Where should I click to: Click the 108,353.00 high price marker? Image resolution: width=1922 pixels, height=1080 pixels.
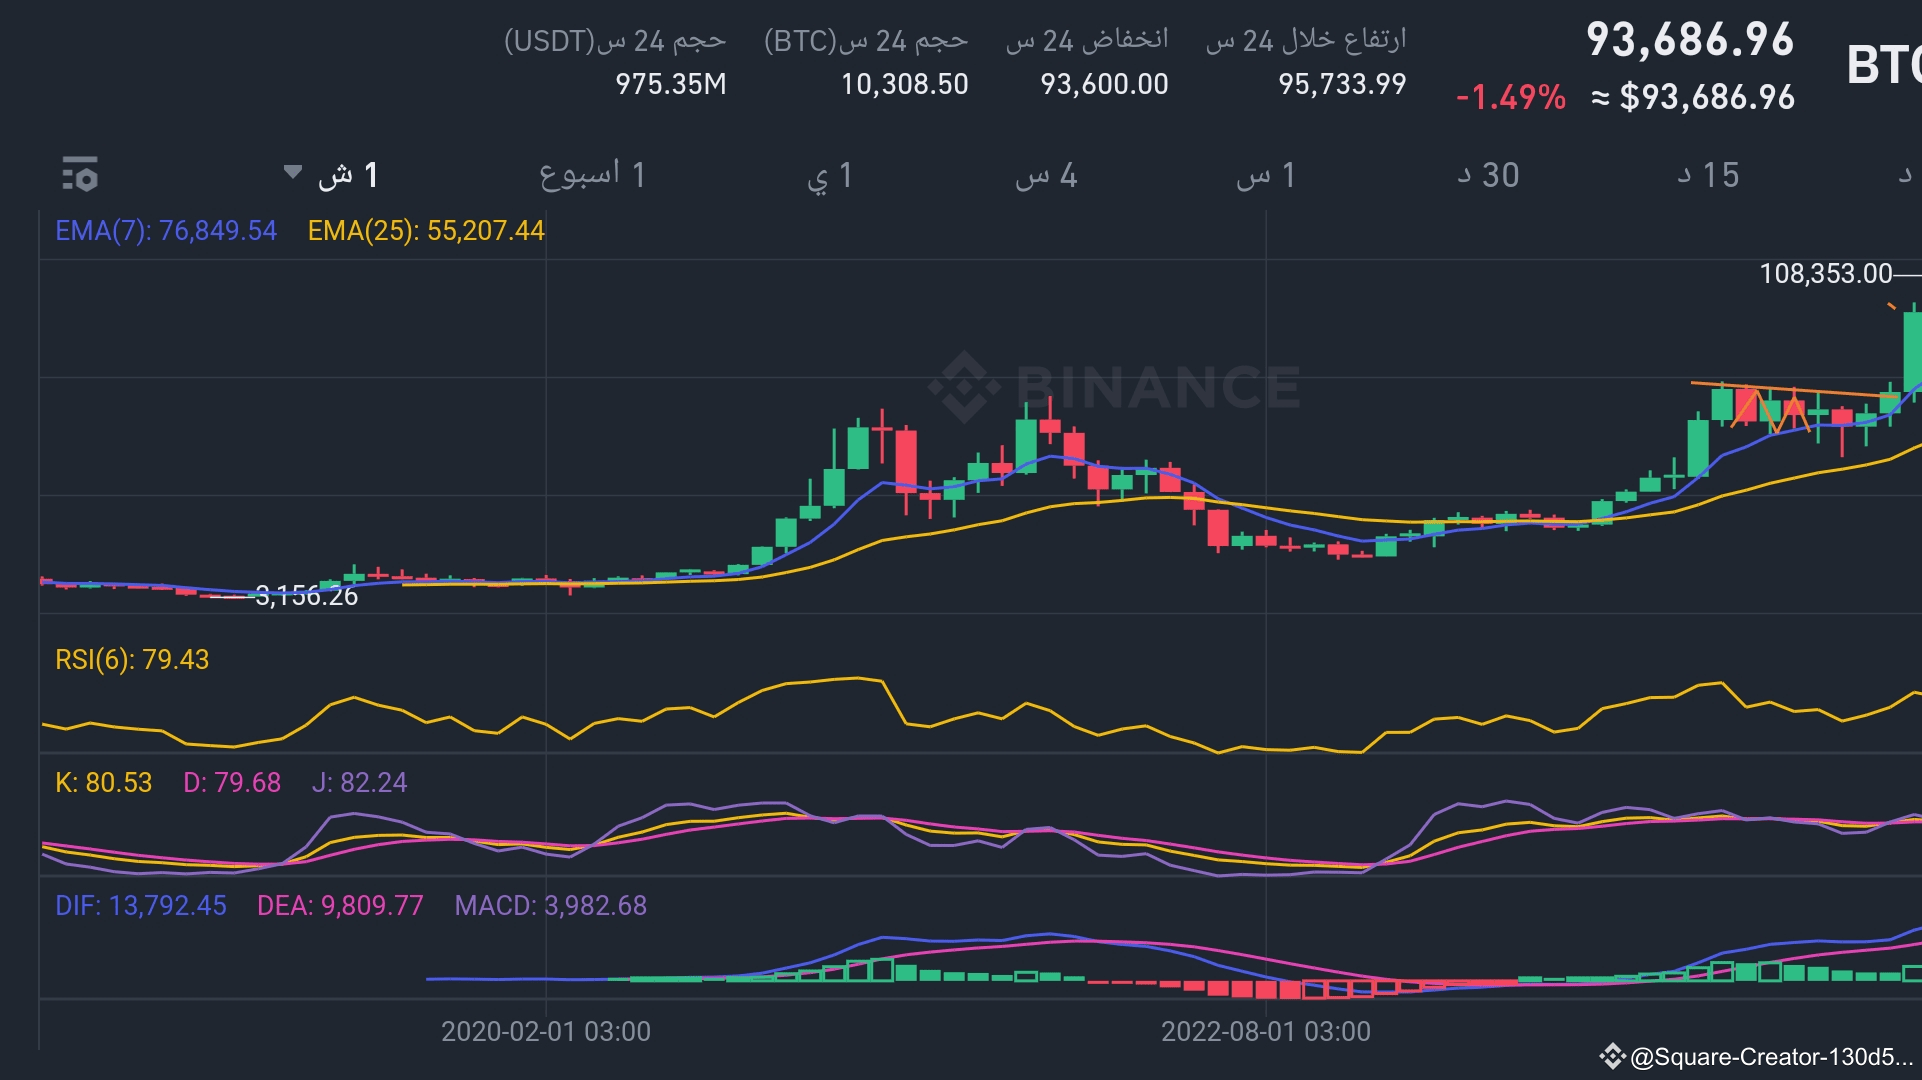[1825, 274]
